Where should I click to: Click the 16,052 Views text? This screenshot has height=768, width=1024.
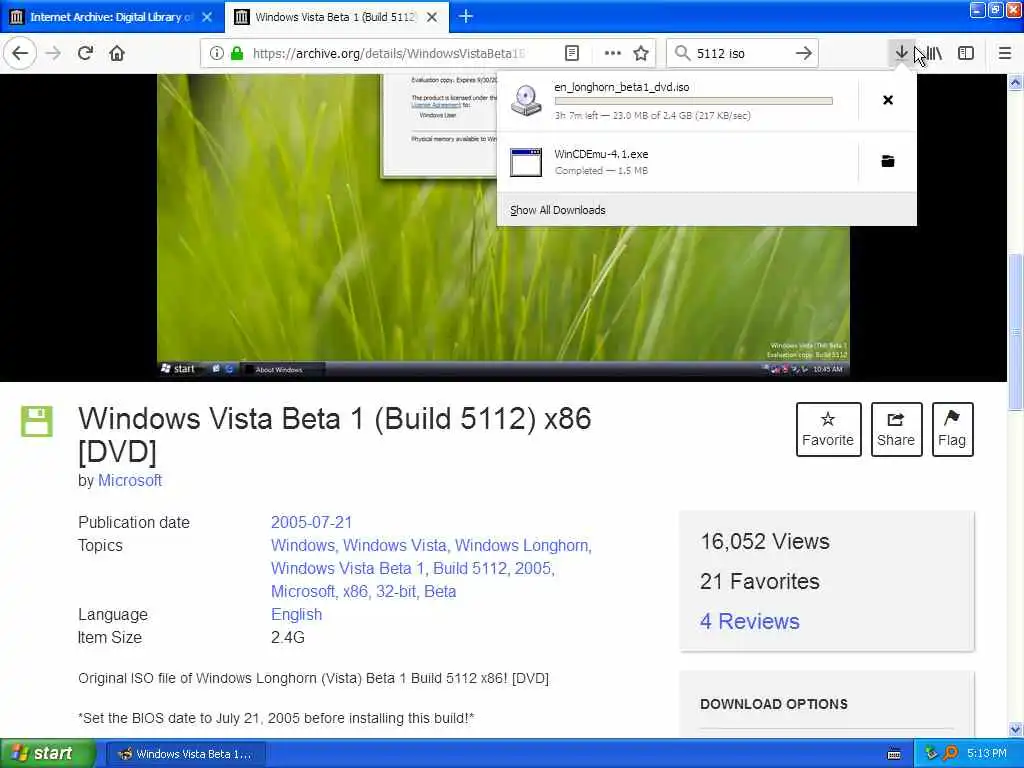pyautogui.click(x=765, y=541)
